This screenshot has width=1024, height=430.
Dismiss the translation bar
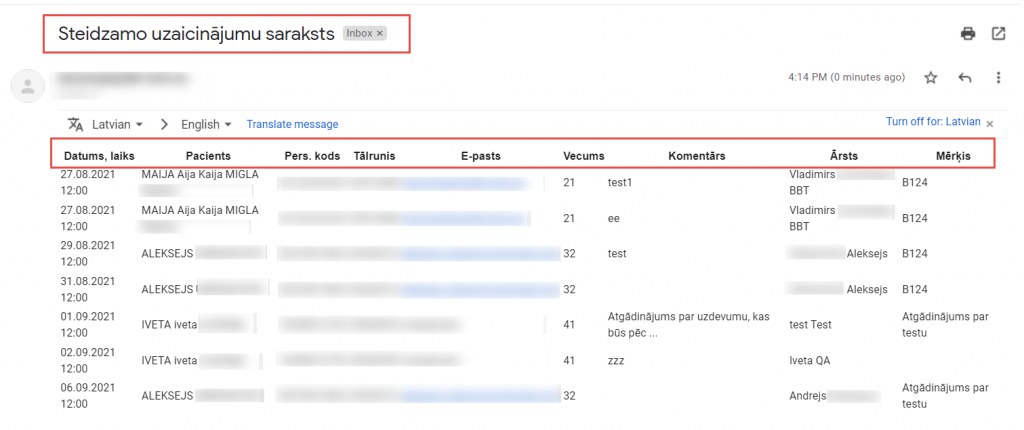tap(990, 123)
